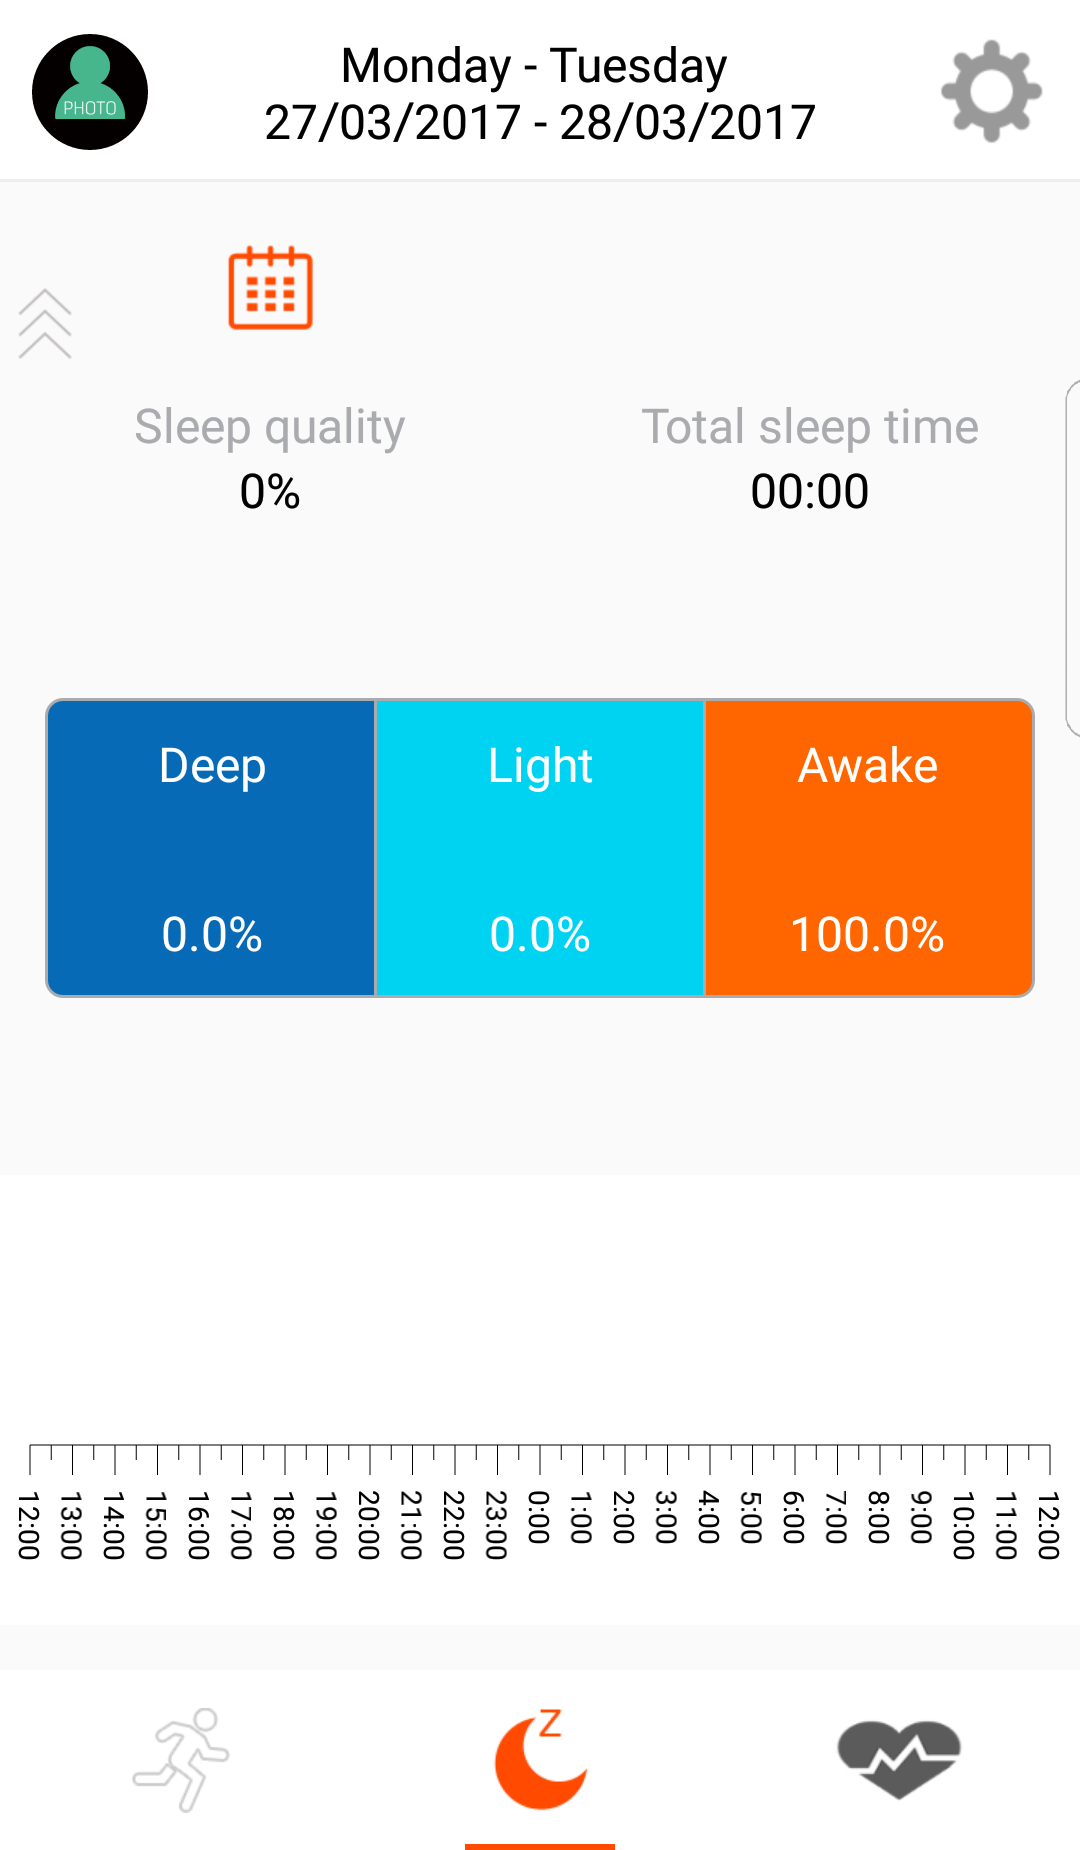Open the profile photo avatar

(x=90, y=92)
